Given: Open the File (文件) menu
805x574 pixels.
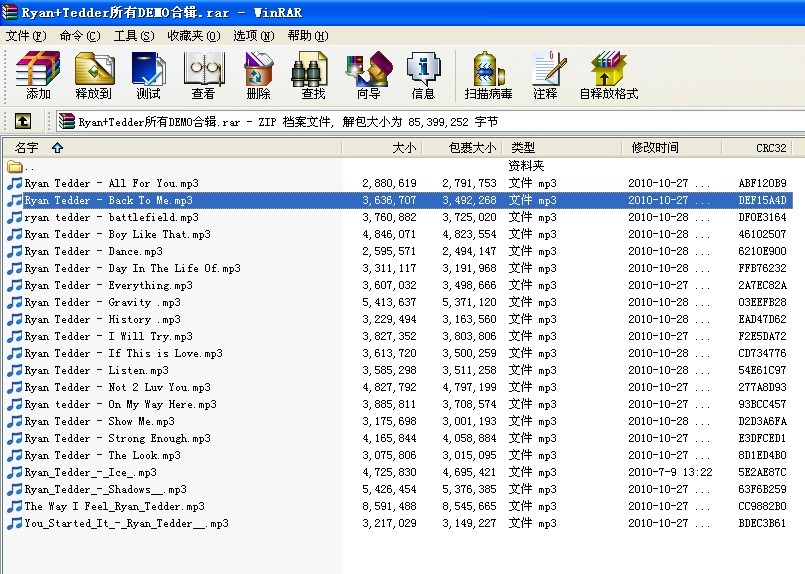Looking at the screenshot, I should coord(26,35).
